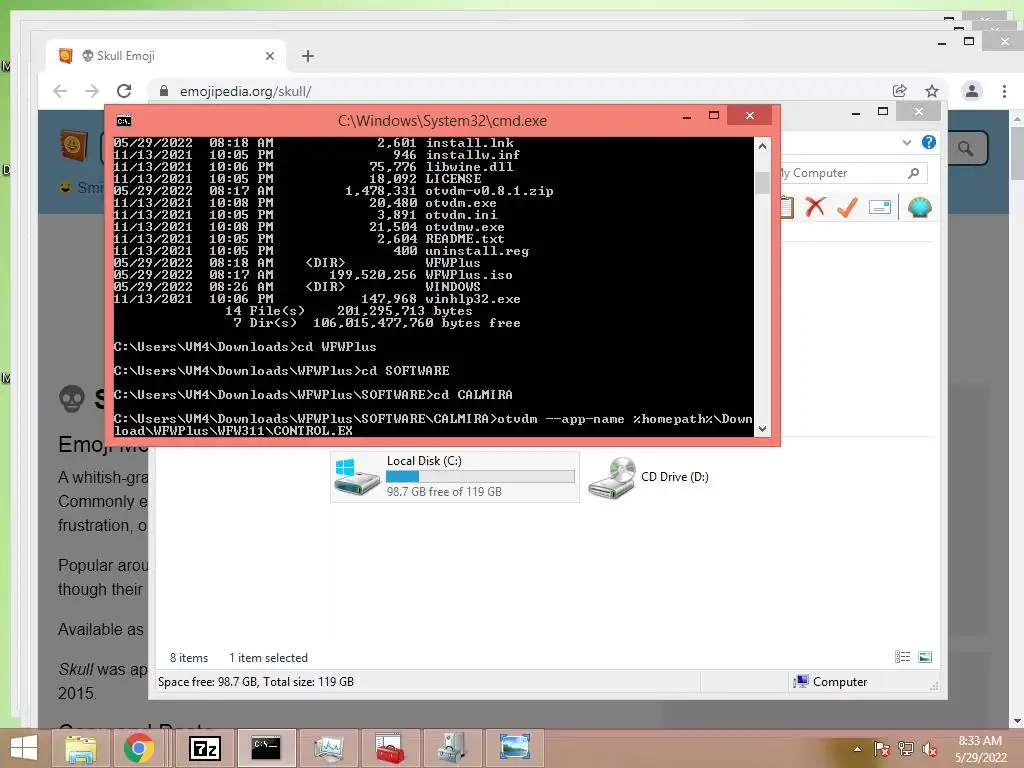Click the Emojipedia search magnifier button
This screenshot has height=768, width=1024.
[965, 149]
